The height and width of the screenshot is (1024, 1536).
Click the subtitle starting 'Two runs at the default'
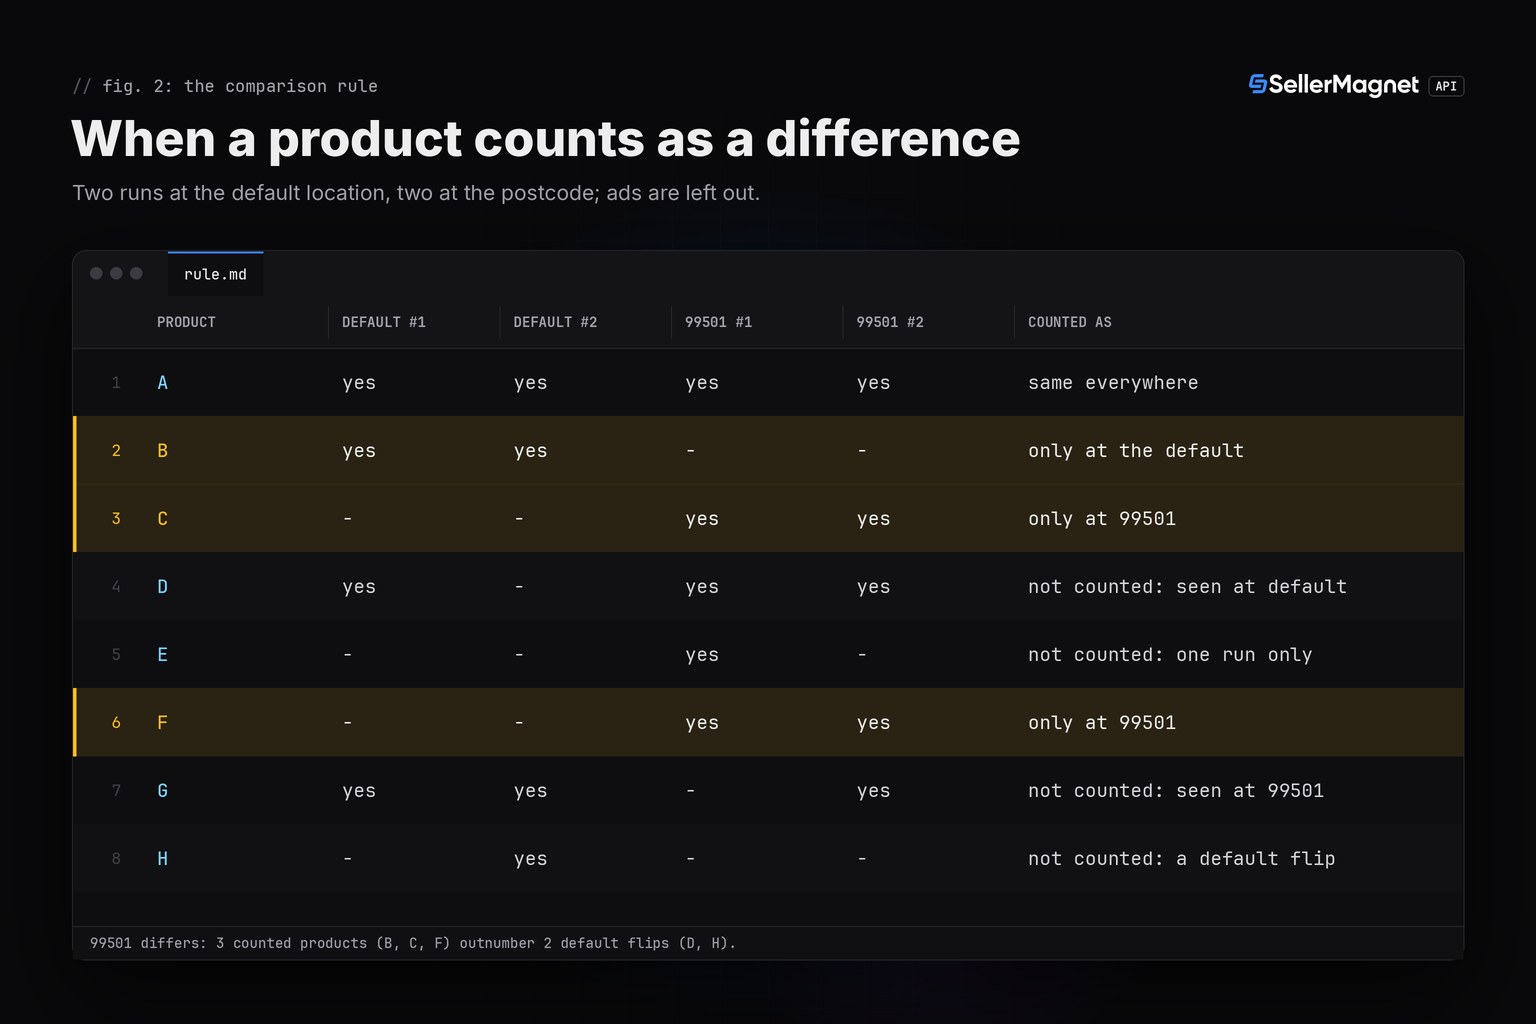tap(416, 193)
